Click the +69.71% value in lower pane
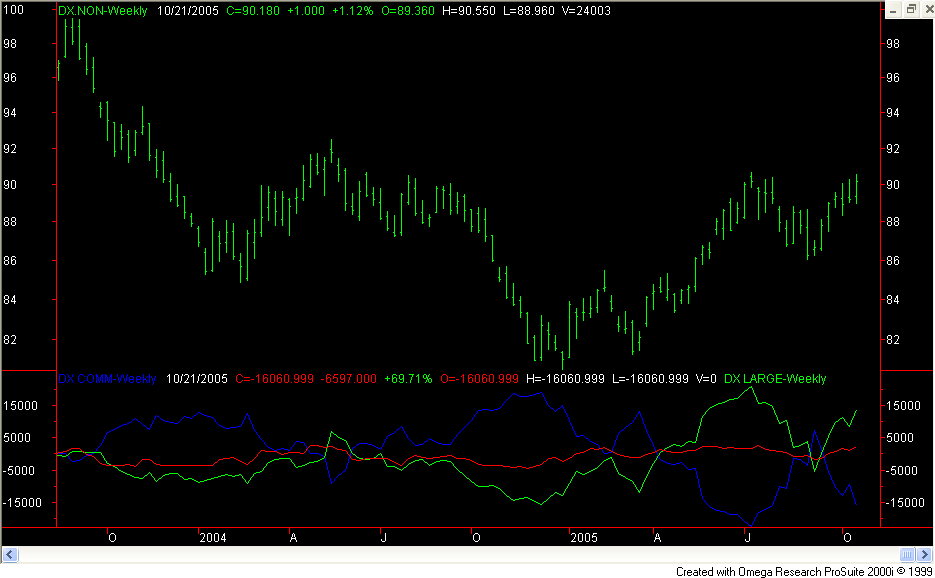This screenshot has height=578, width=935. 408,379
